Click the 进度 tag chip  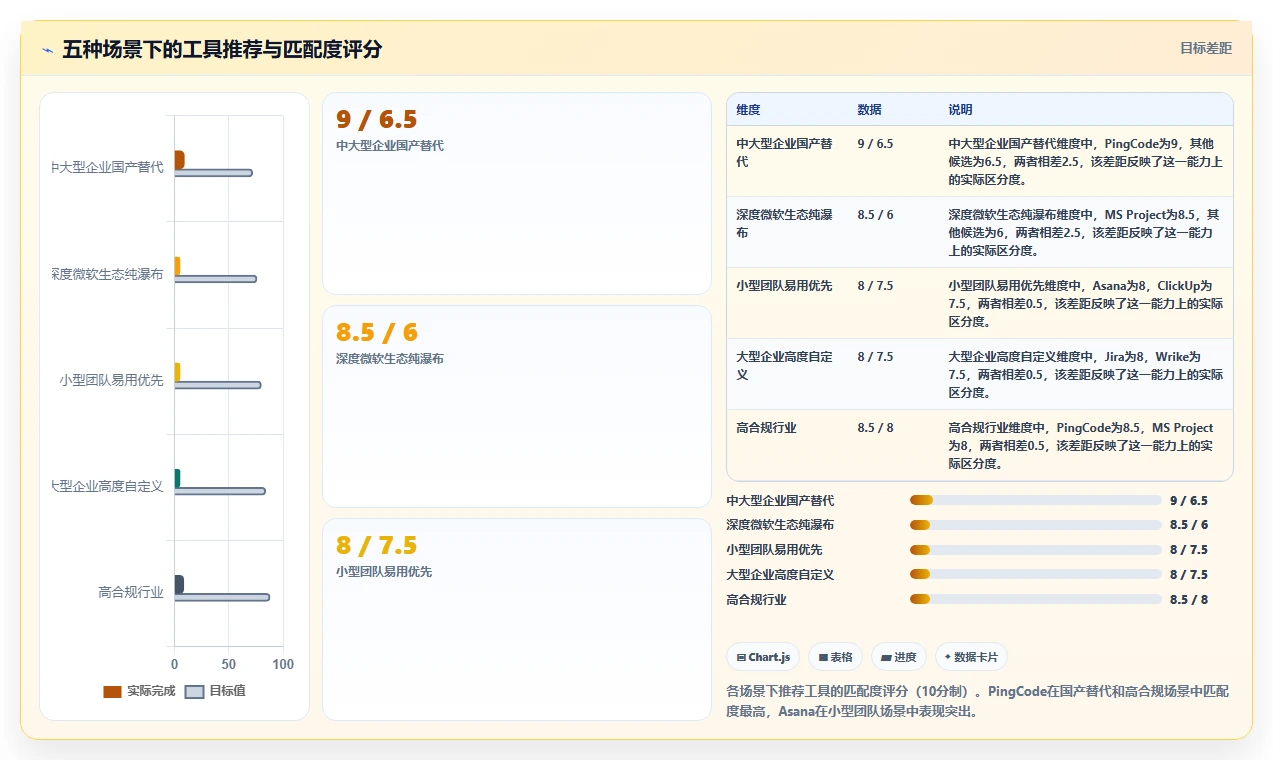click(x=899, y=657)
